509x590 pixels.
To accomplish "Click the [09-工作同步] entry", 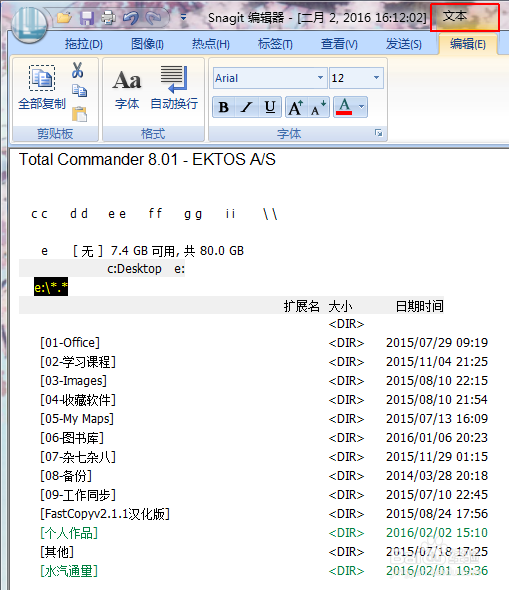I will click(78, 495).
